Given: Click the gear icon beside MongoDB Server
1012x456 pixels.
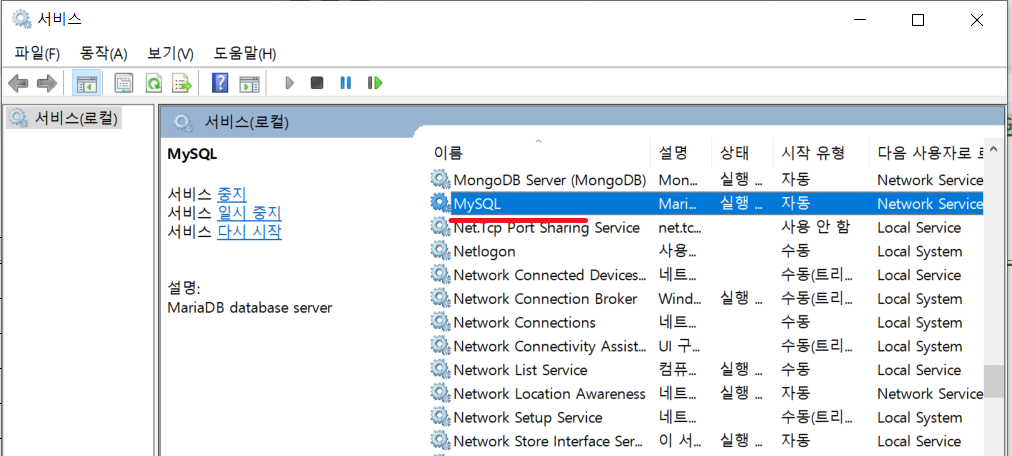Looking at the screenshot, I should point(440,179).
